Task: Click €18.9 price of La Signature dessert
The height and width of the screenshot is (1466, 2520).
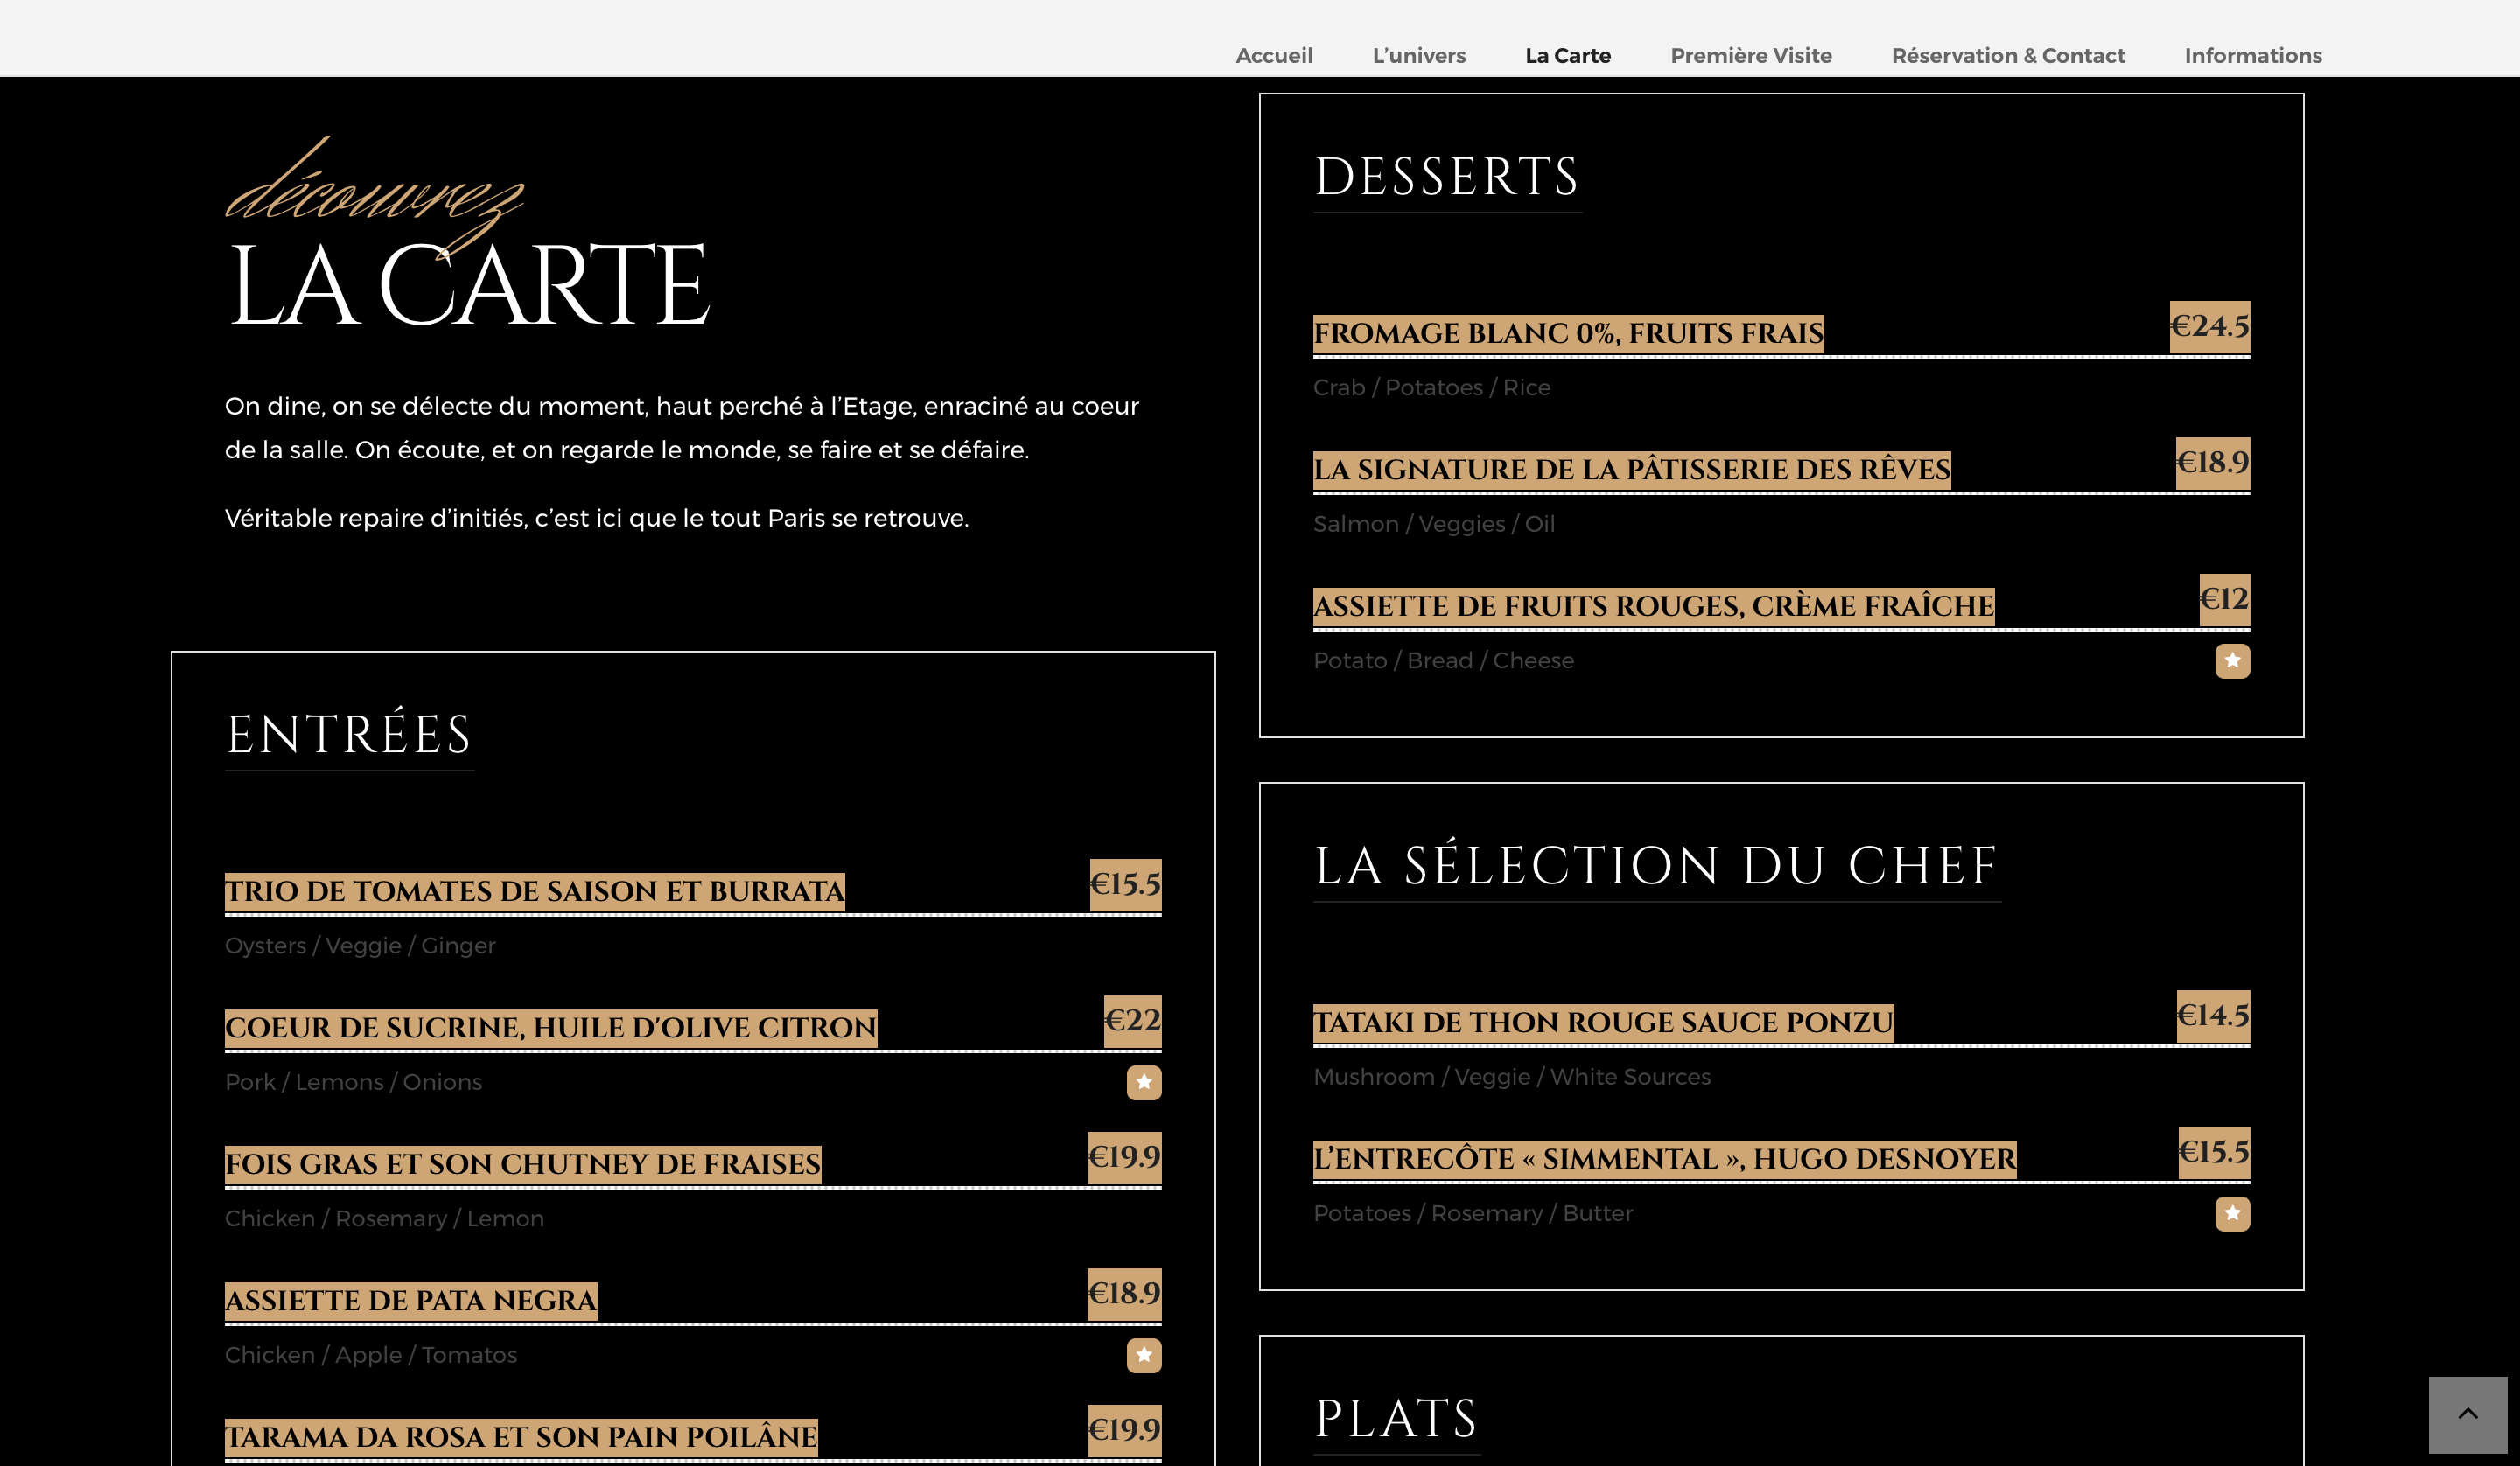Action: tap(2213, 463)
